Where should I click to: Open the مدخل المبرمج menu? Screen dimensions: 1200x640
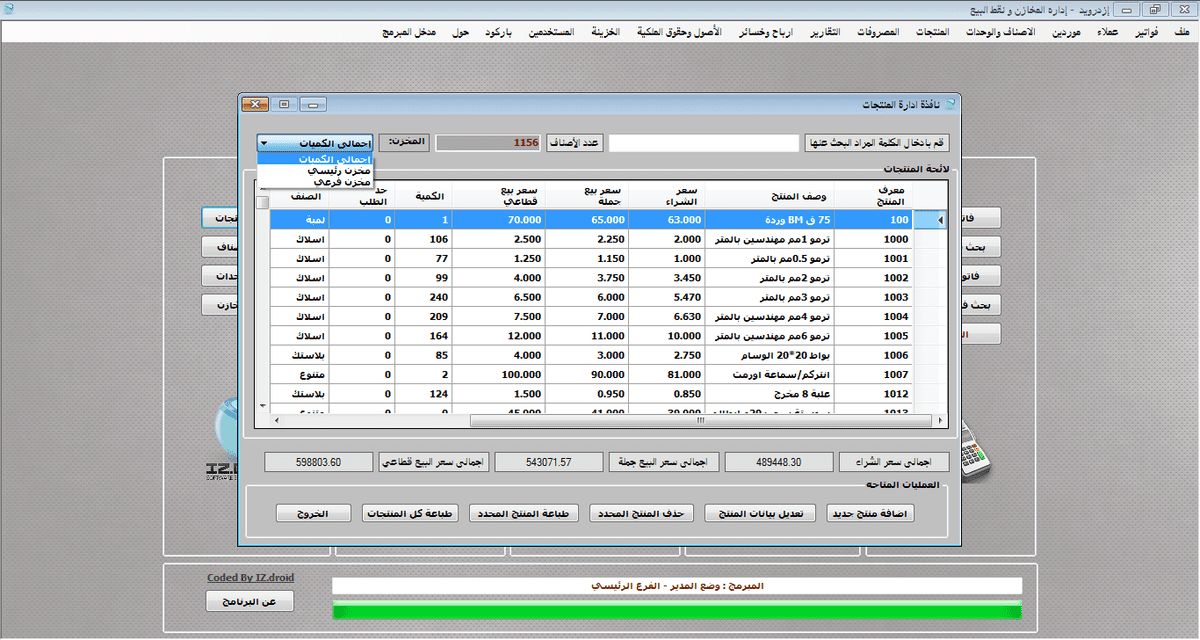tap(410, 32)
